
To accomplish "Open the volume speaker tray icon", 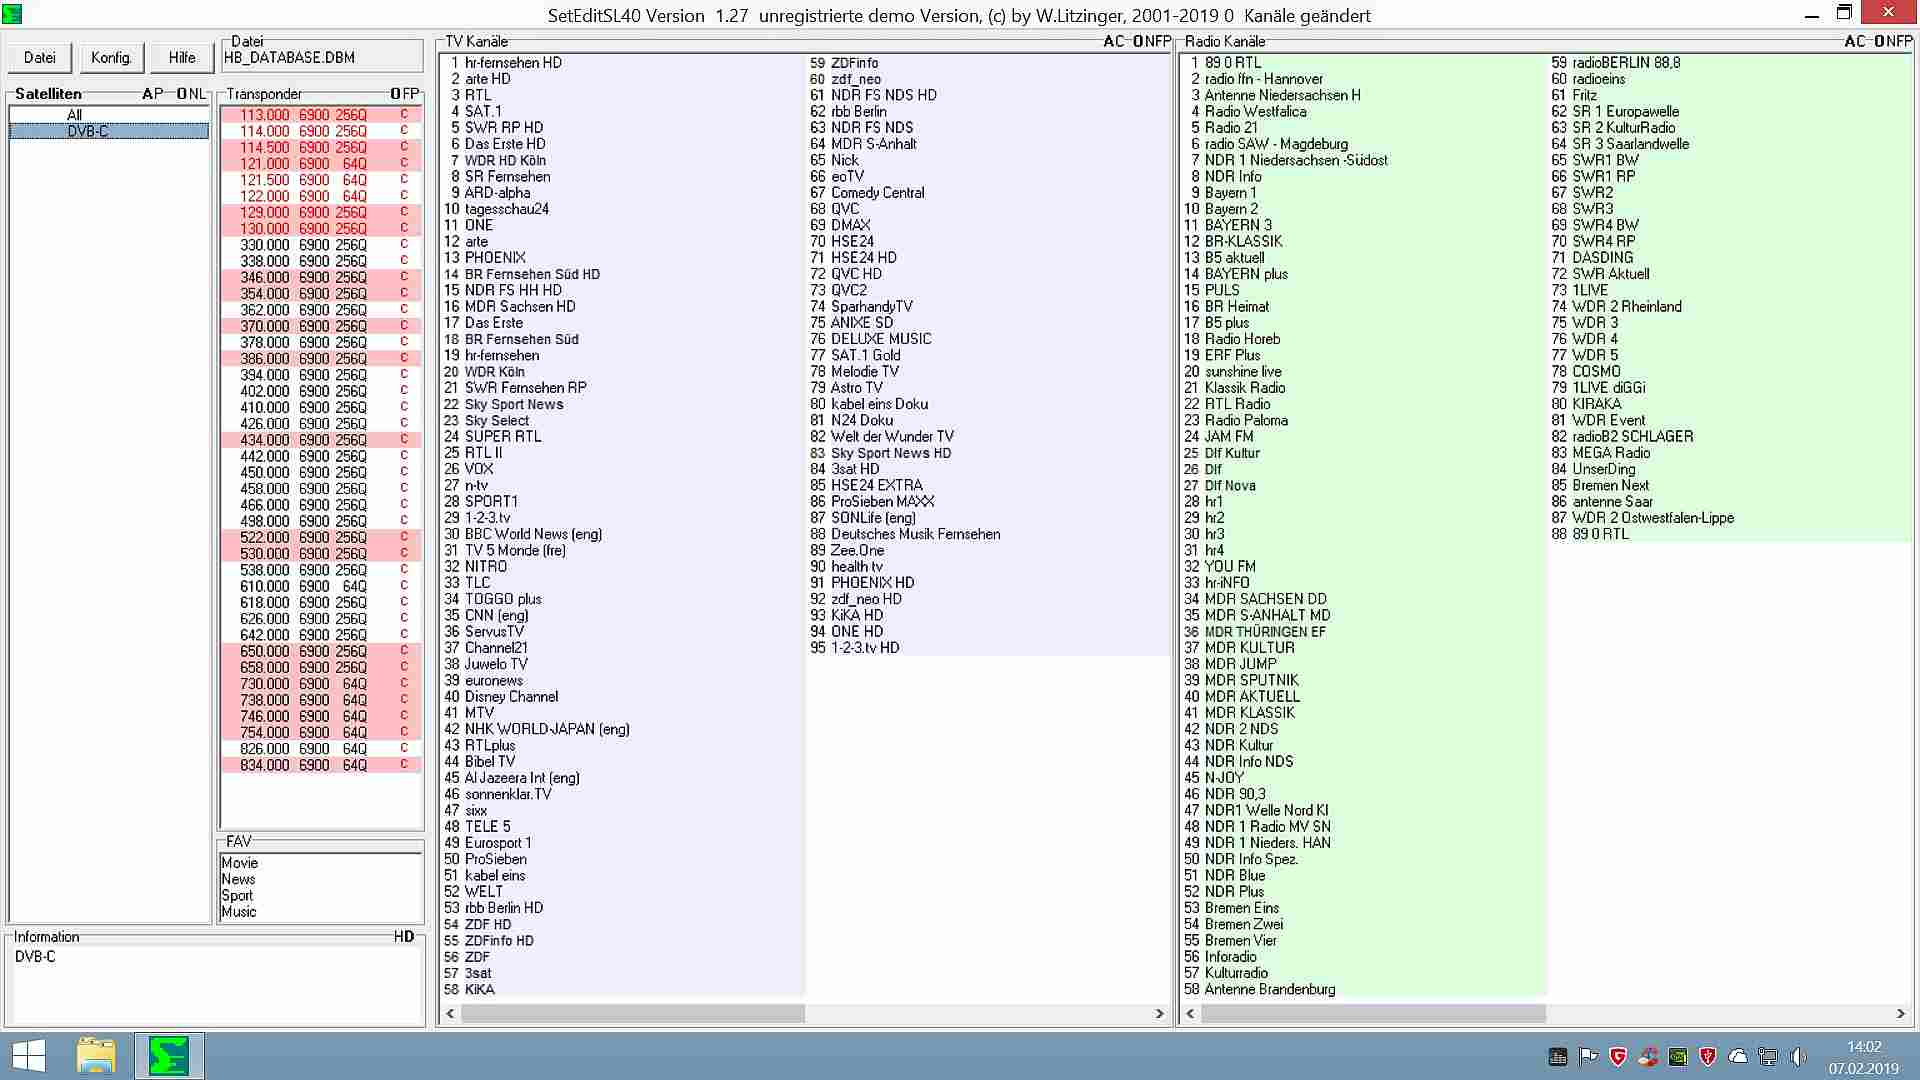I will (1798, 1057).
